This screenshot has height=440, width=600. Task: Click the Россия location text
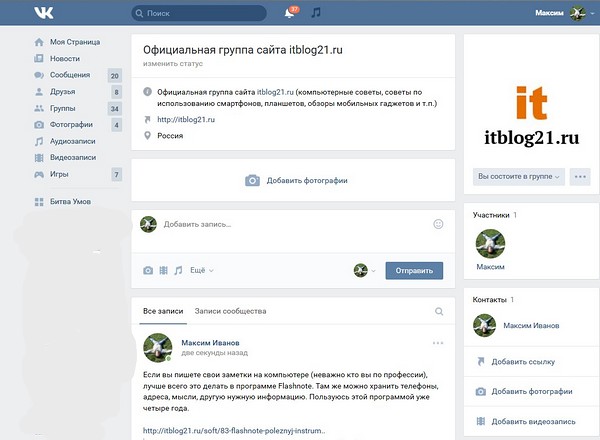coord(170,136)
